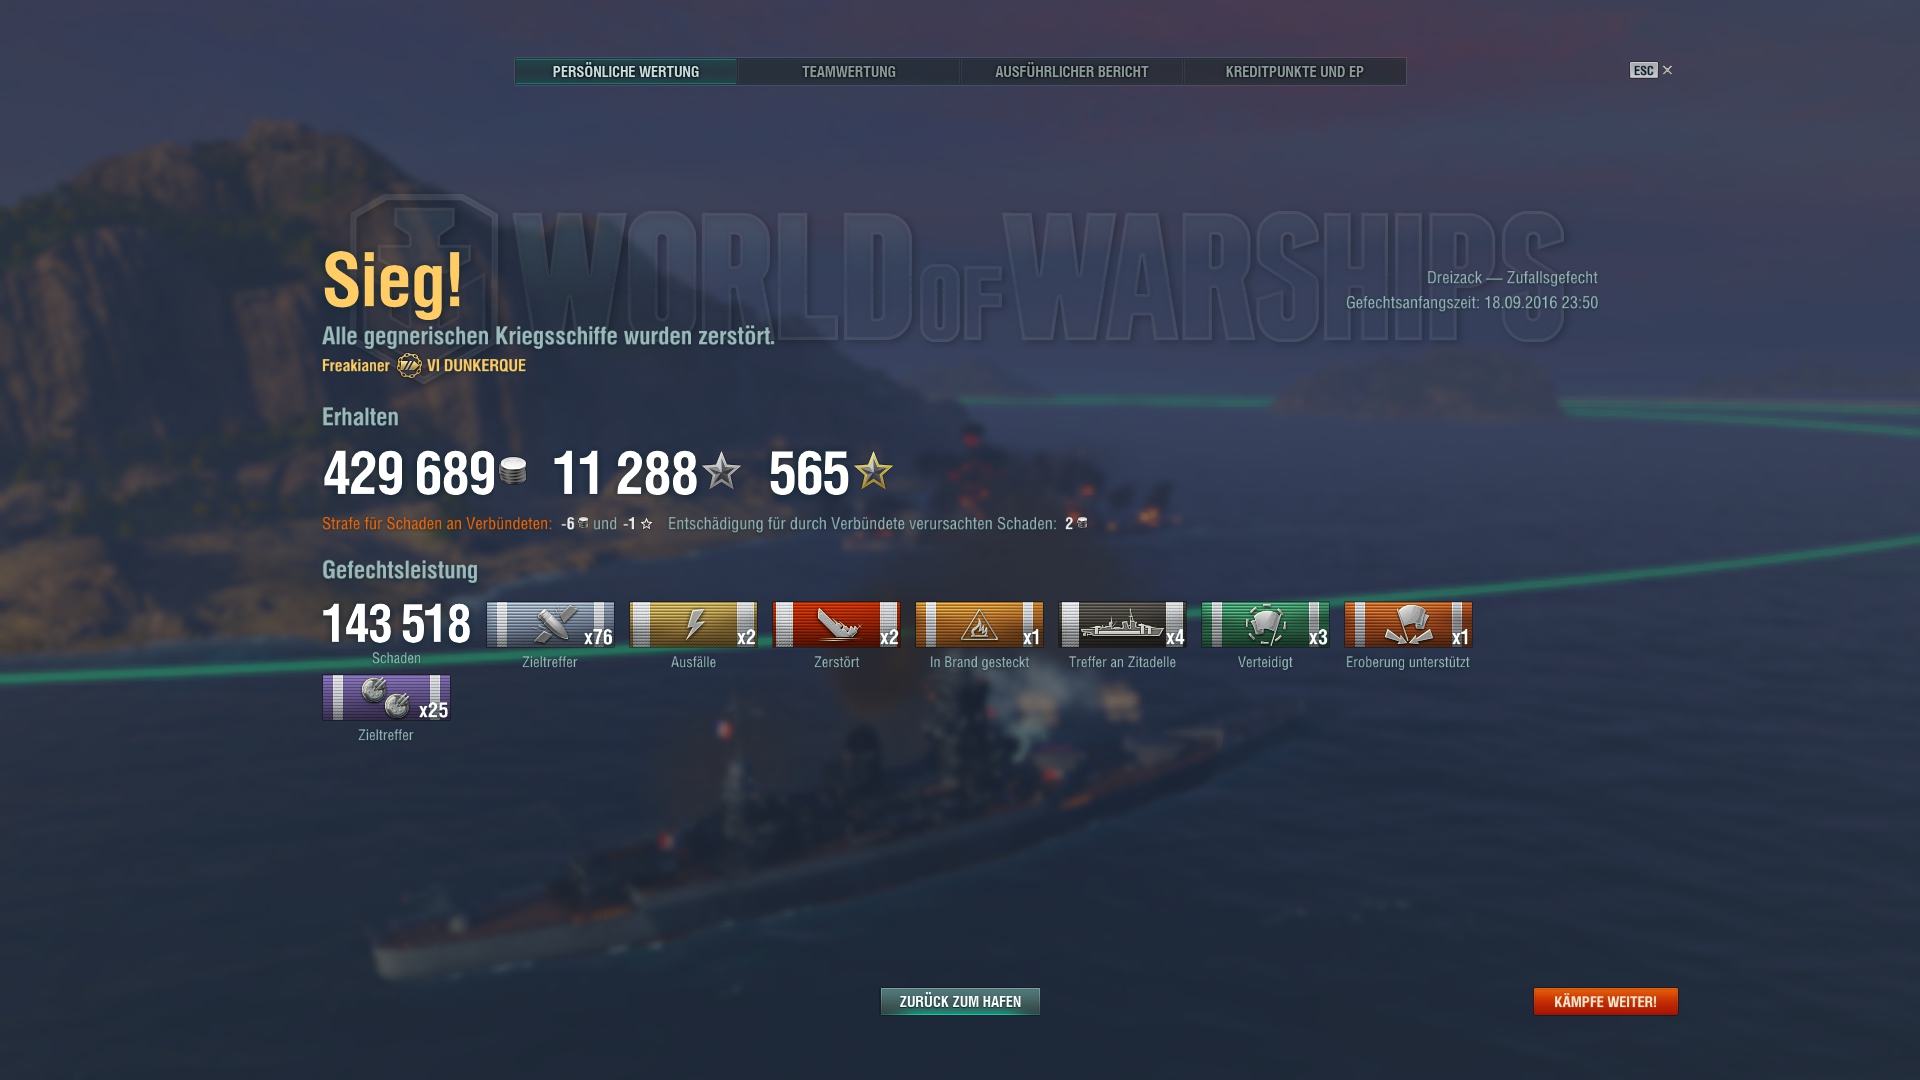Click the Eroberung unterstützt x1 ribbon
Screen dimensions: 1920x1080
pos(1408,625)
